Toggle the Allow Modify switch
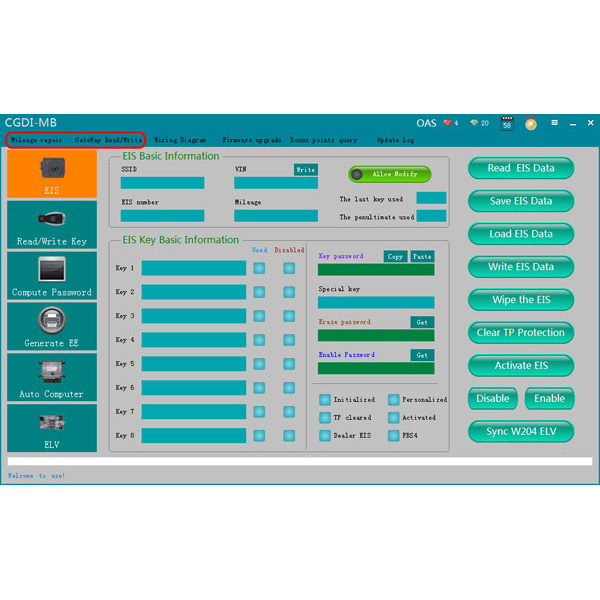Image resolution: width=600 pixels, height=600 pixels. coord(389,174)
